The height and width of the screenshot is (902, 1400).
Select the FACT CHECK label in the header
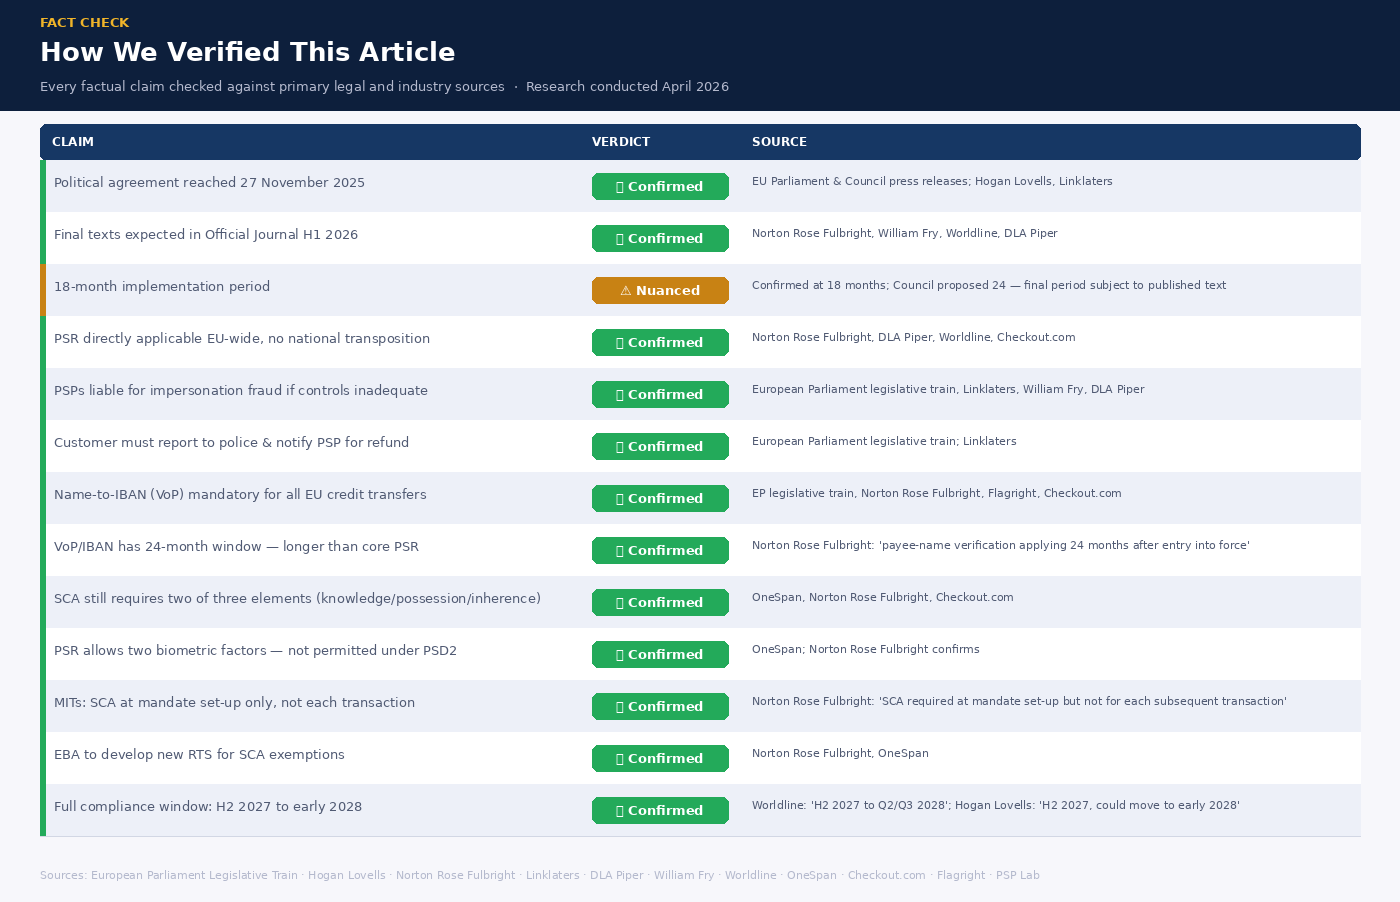coord(85,22)
